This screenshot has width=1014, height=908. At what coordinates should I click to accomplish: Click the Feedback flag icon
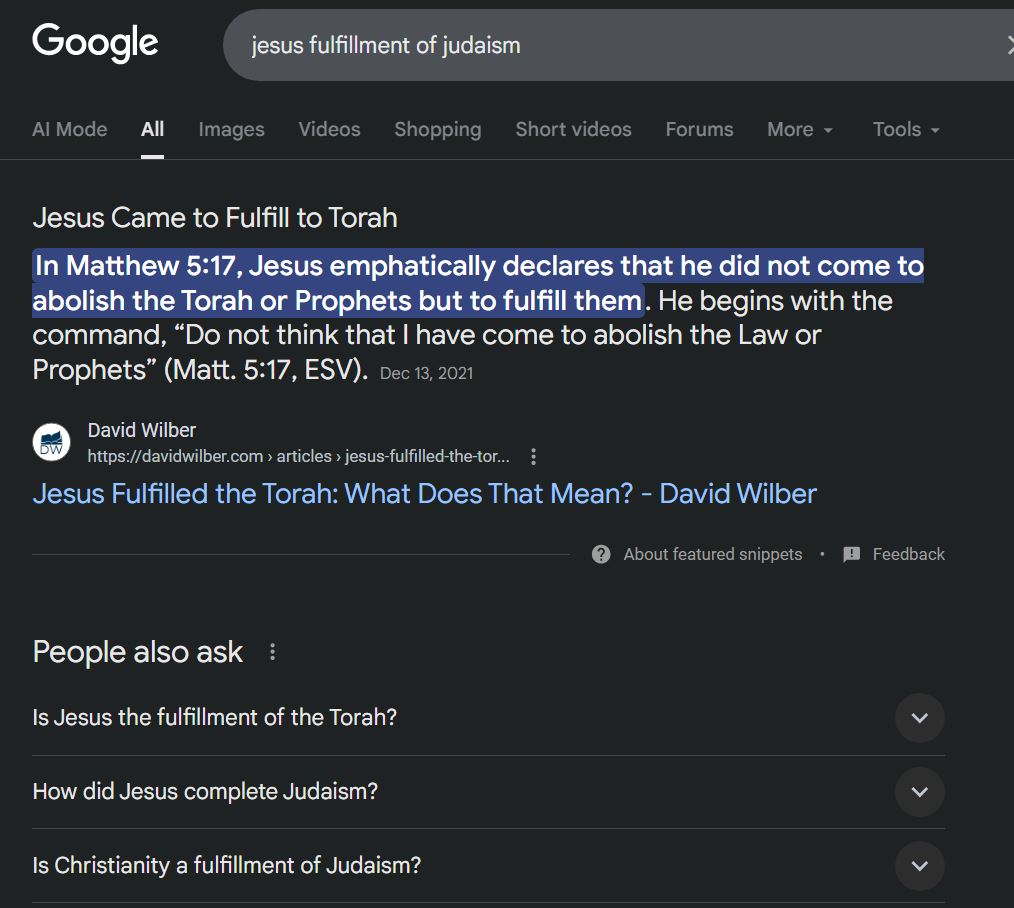[x=852, y=554]
